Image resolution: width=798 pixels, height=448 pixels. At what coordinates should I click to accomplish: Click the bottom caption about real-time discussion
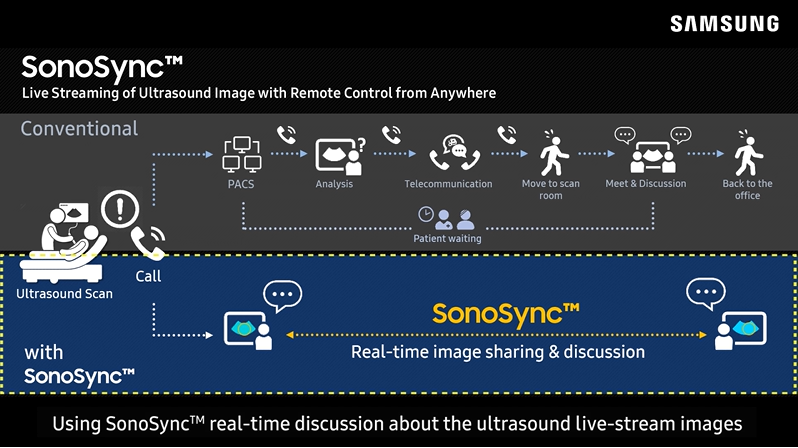[x=399, y=423]
